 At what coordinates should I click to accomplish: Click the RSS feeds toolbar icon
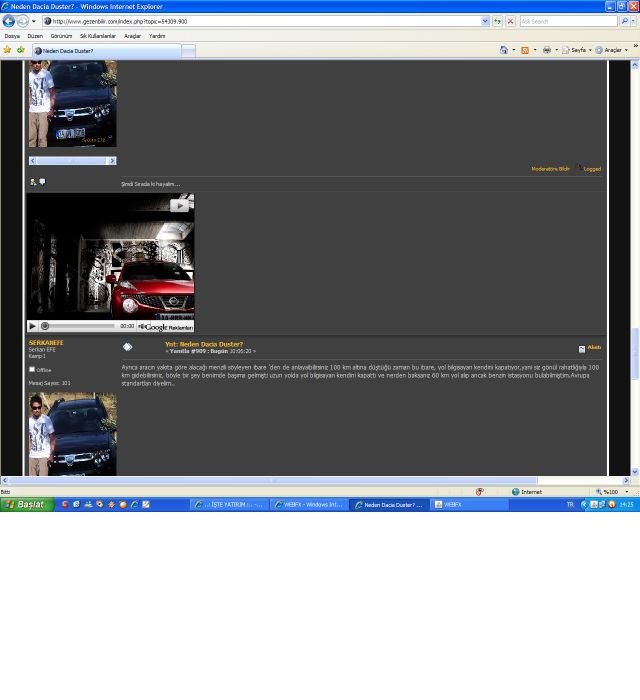tap(525, 50)
